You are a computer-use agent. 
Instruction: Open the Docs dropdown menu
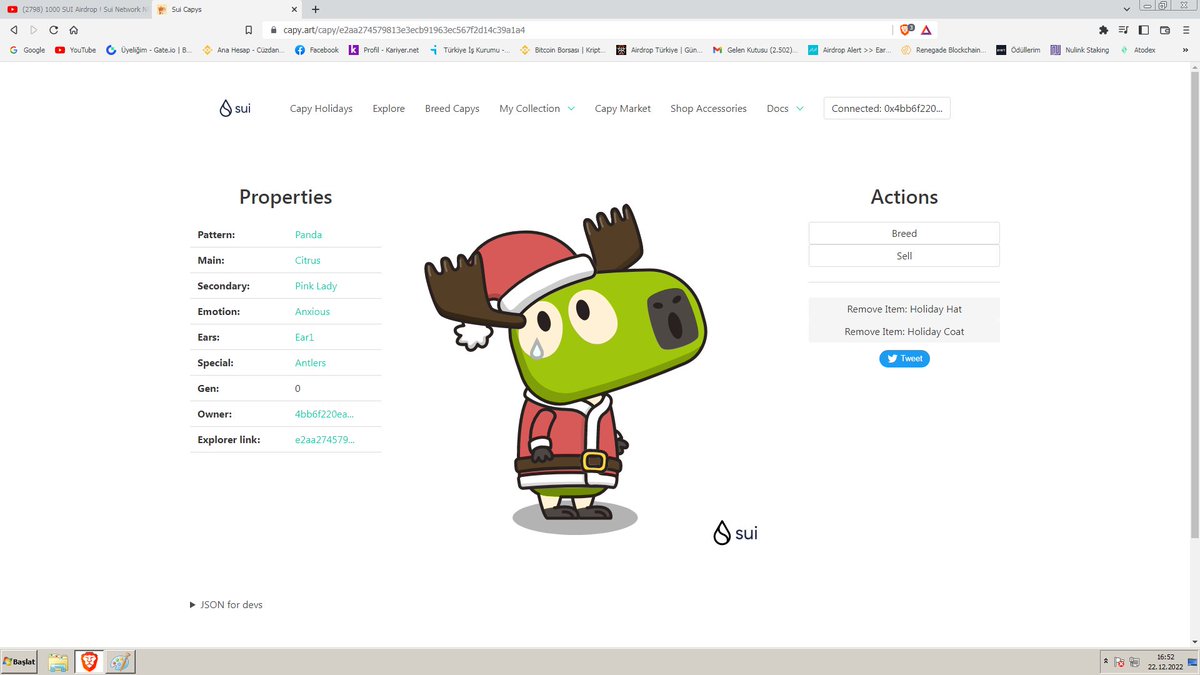click(779, 108)
